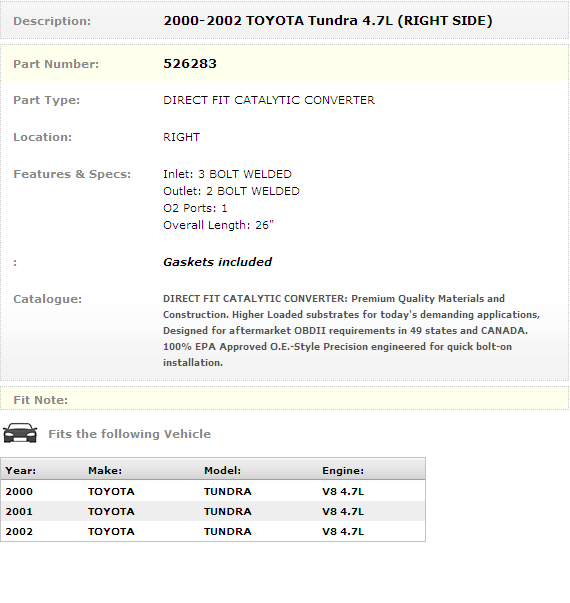Click the DIRECT FIT CATALYTIC CONVERTER part type
This screenshot has height=603, width=570.
click(x=269, y=100)
